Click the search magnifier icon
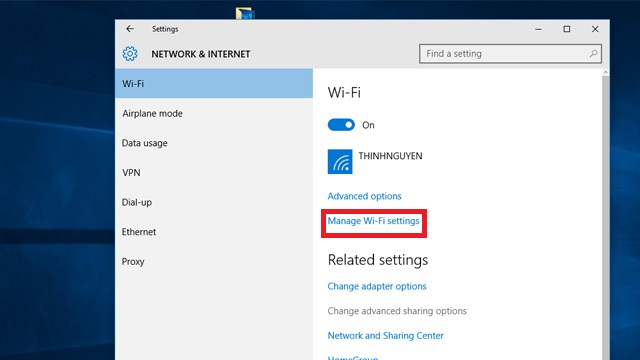 (x=593, y=53)
